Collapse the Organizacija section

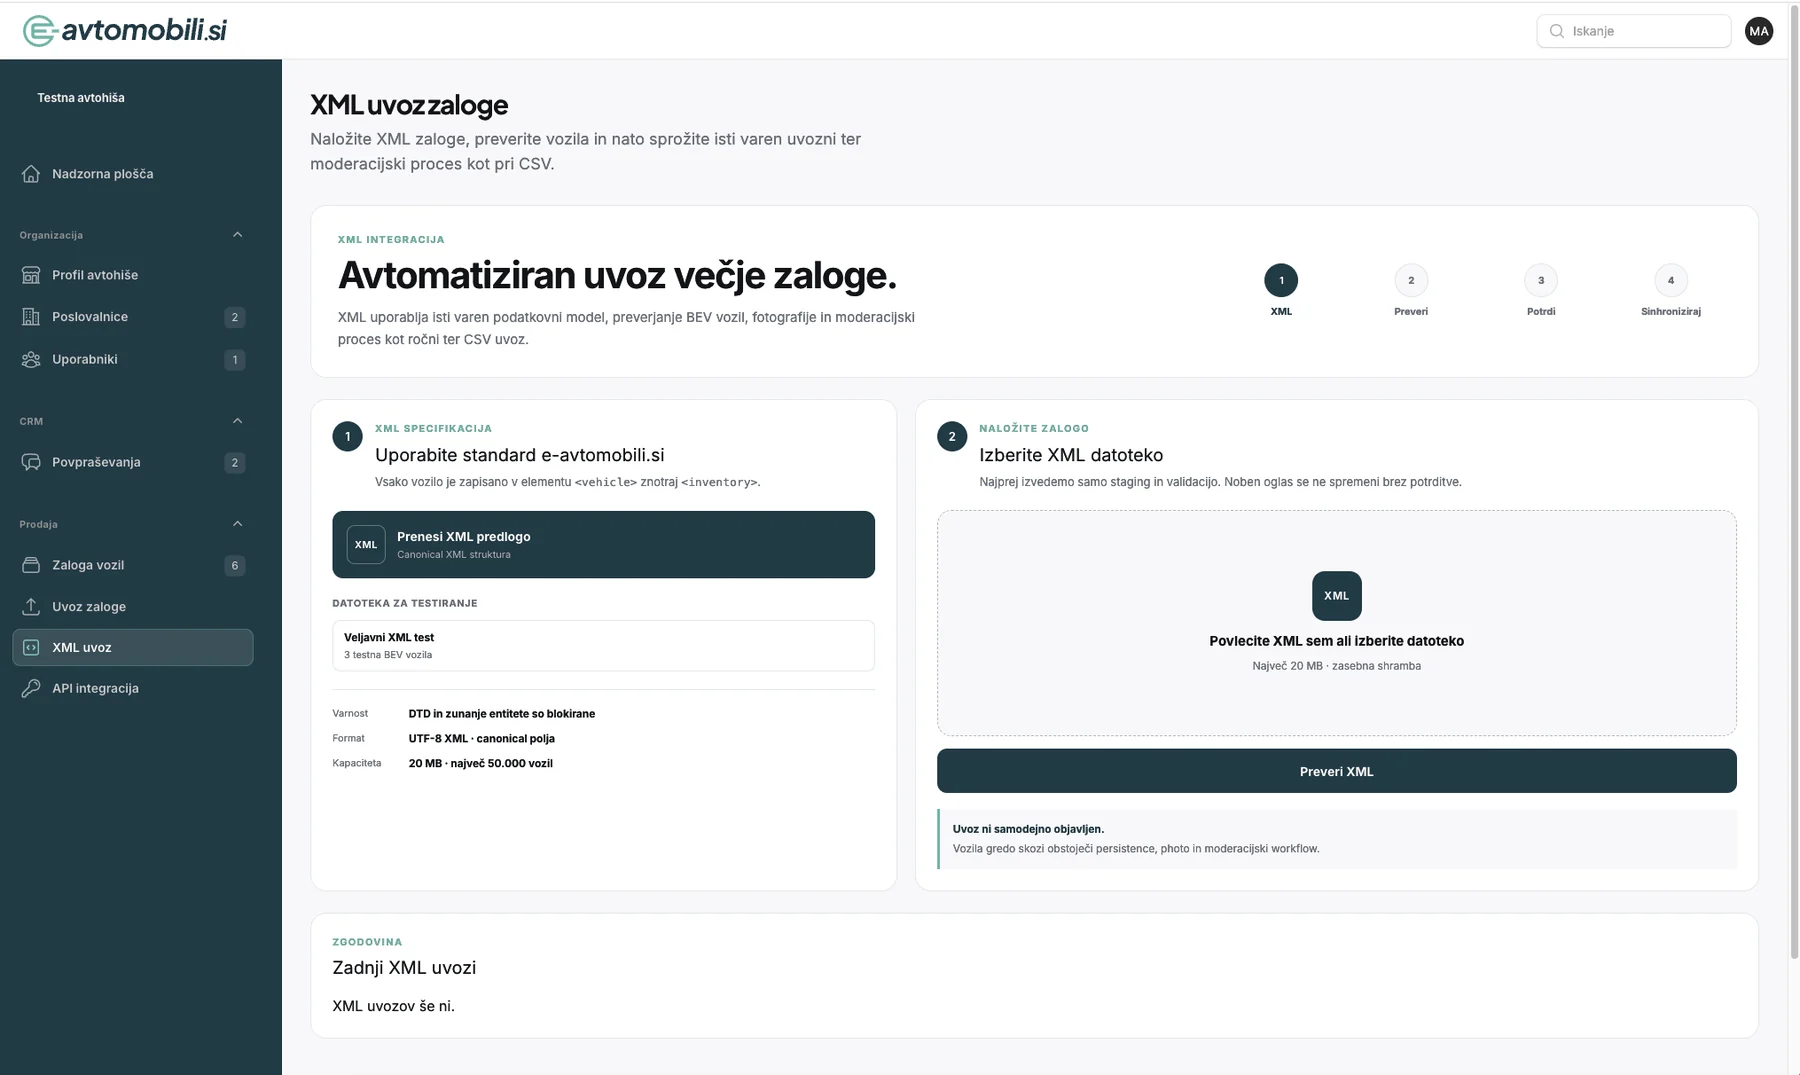tap(237, 235)
